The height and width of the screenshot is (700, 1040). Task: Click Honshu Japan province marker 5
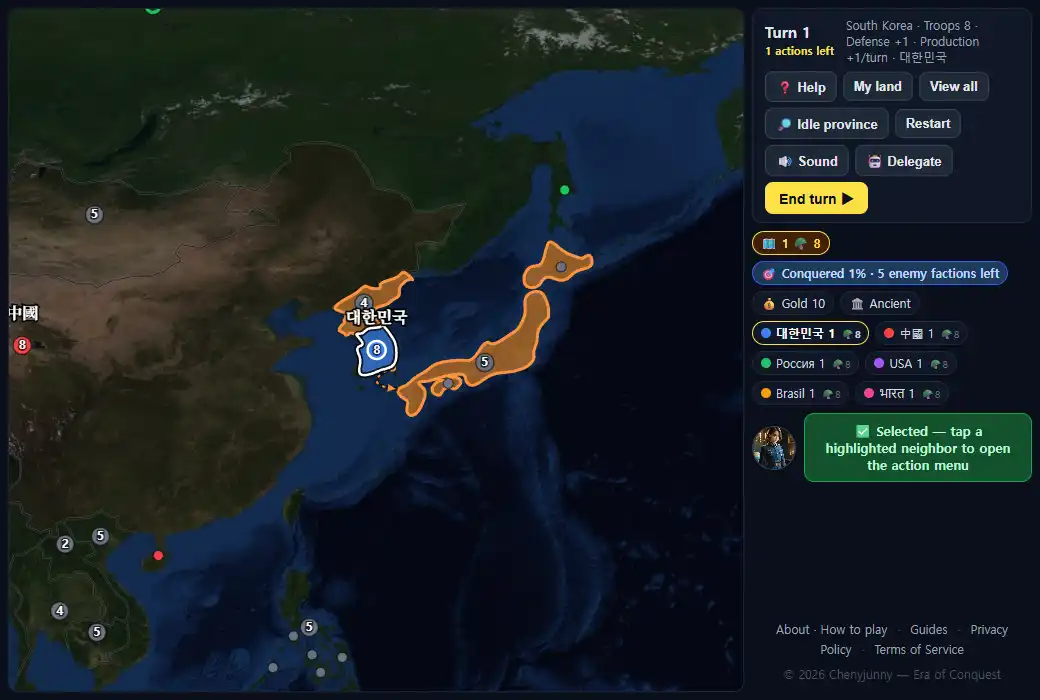(x=485, y=362)
